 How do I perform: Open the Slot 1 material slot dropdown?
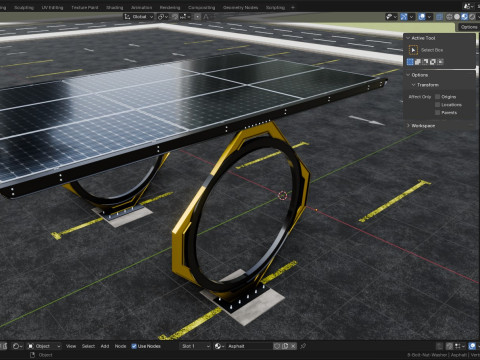click(194, 346)
